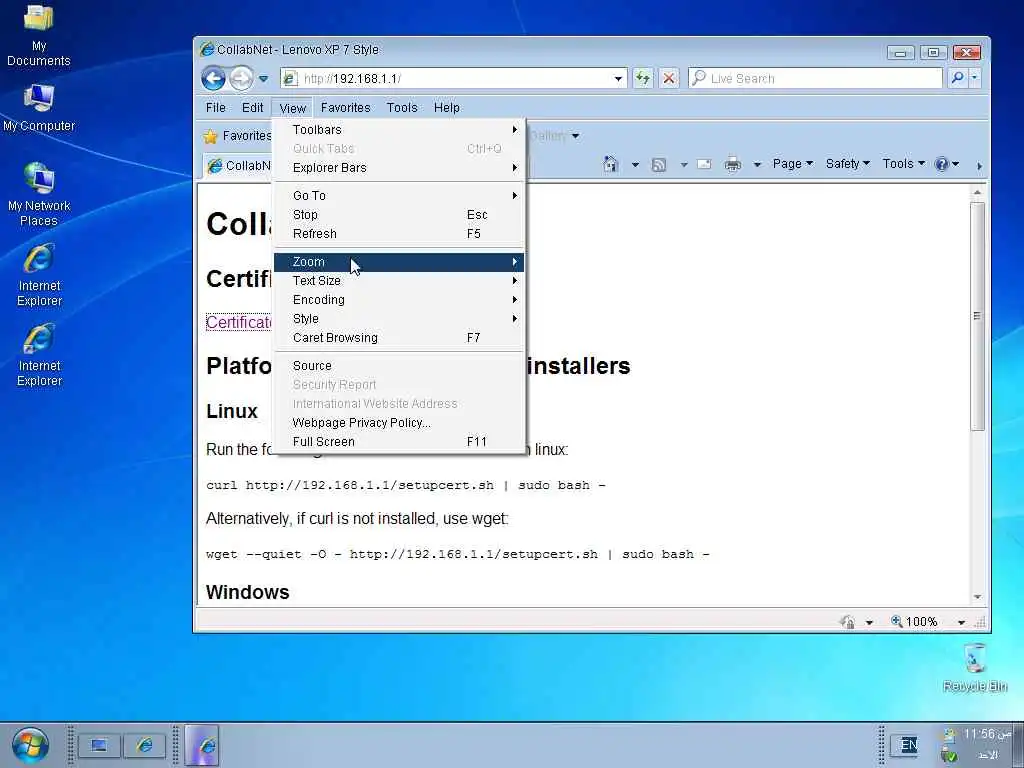Select the CollabNet browser tab
The width and height of the screenshot is (1024, 768).
point(238,166)
